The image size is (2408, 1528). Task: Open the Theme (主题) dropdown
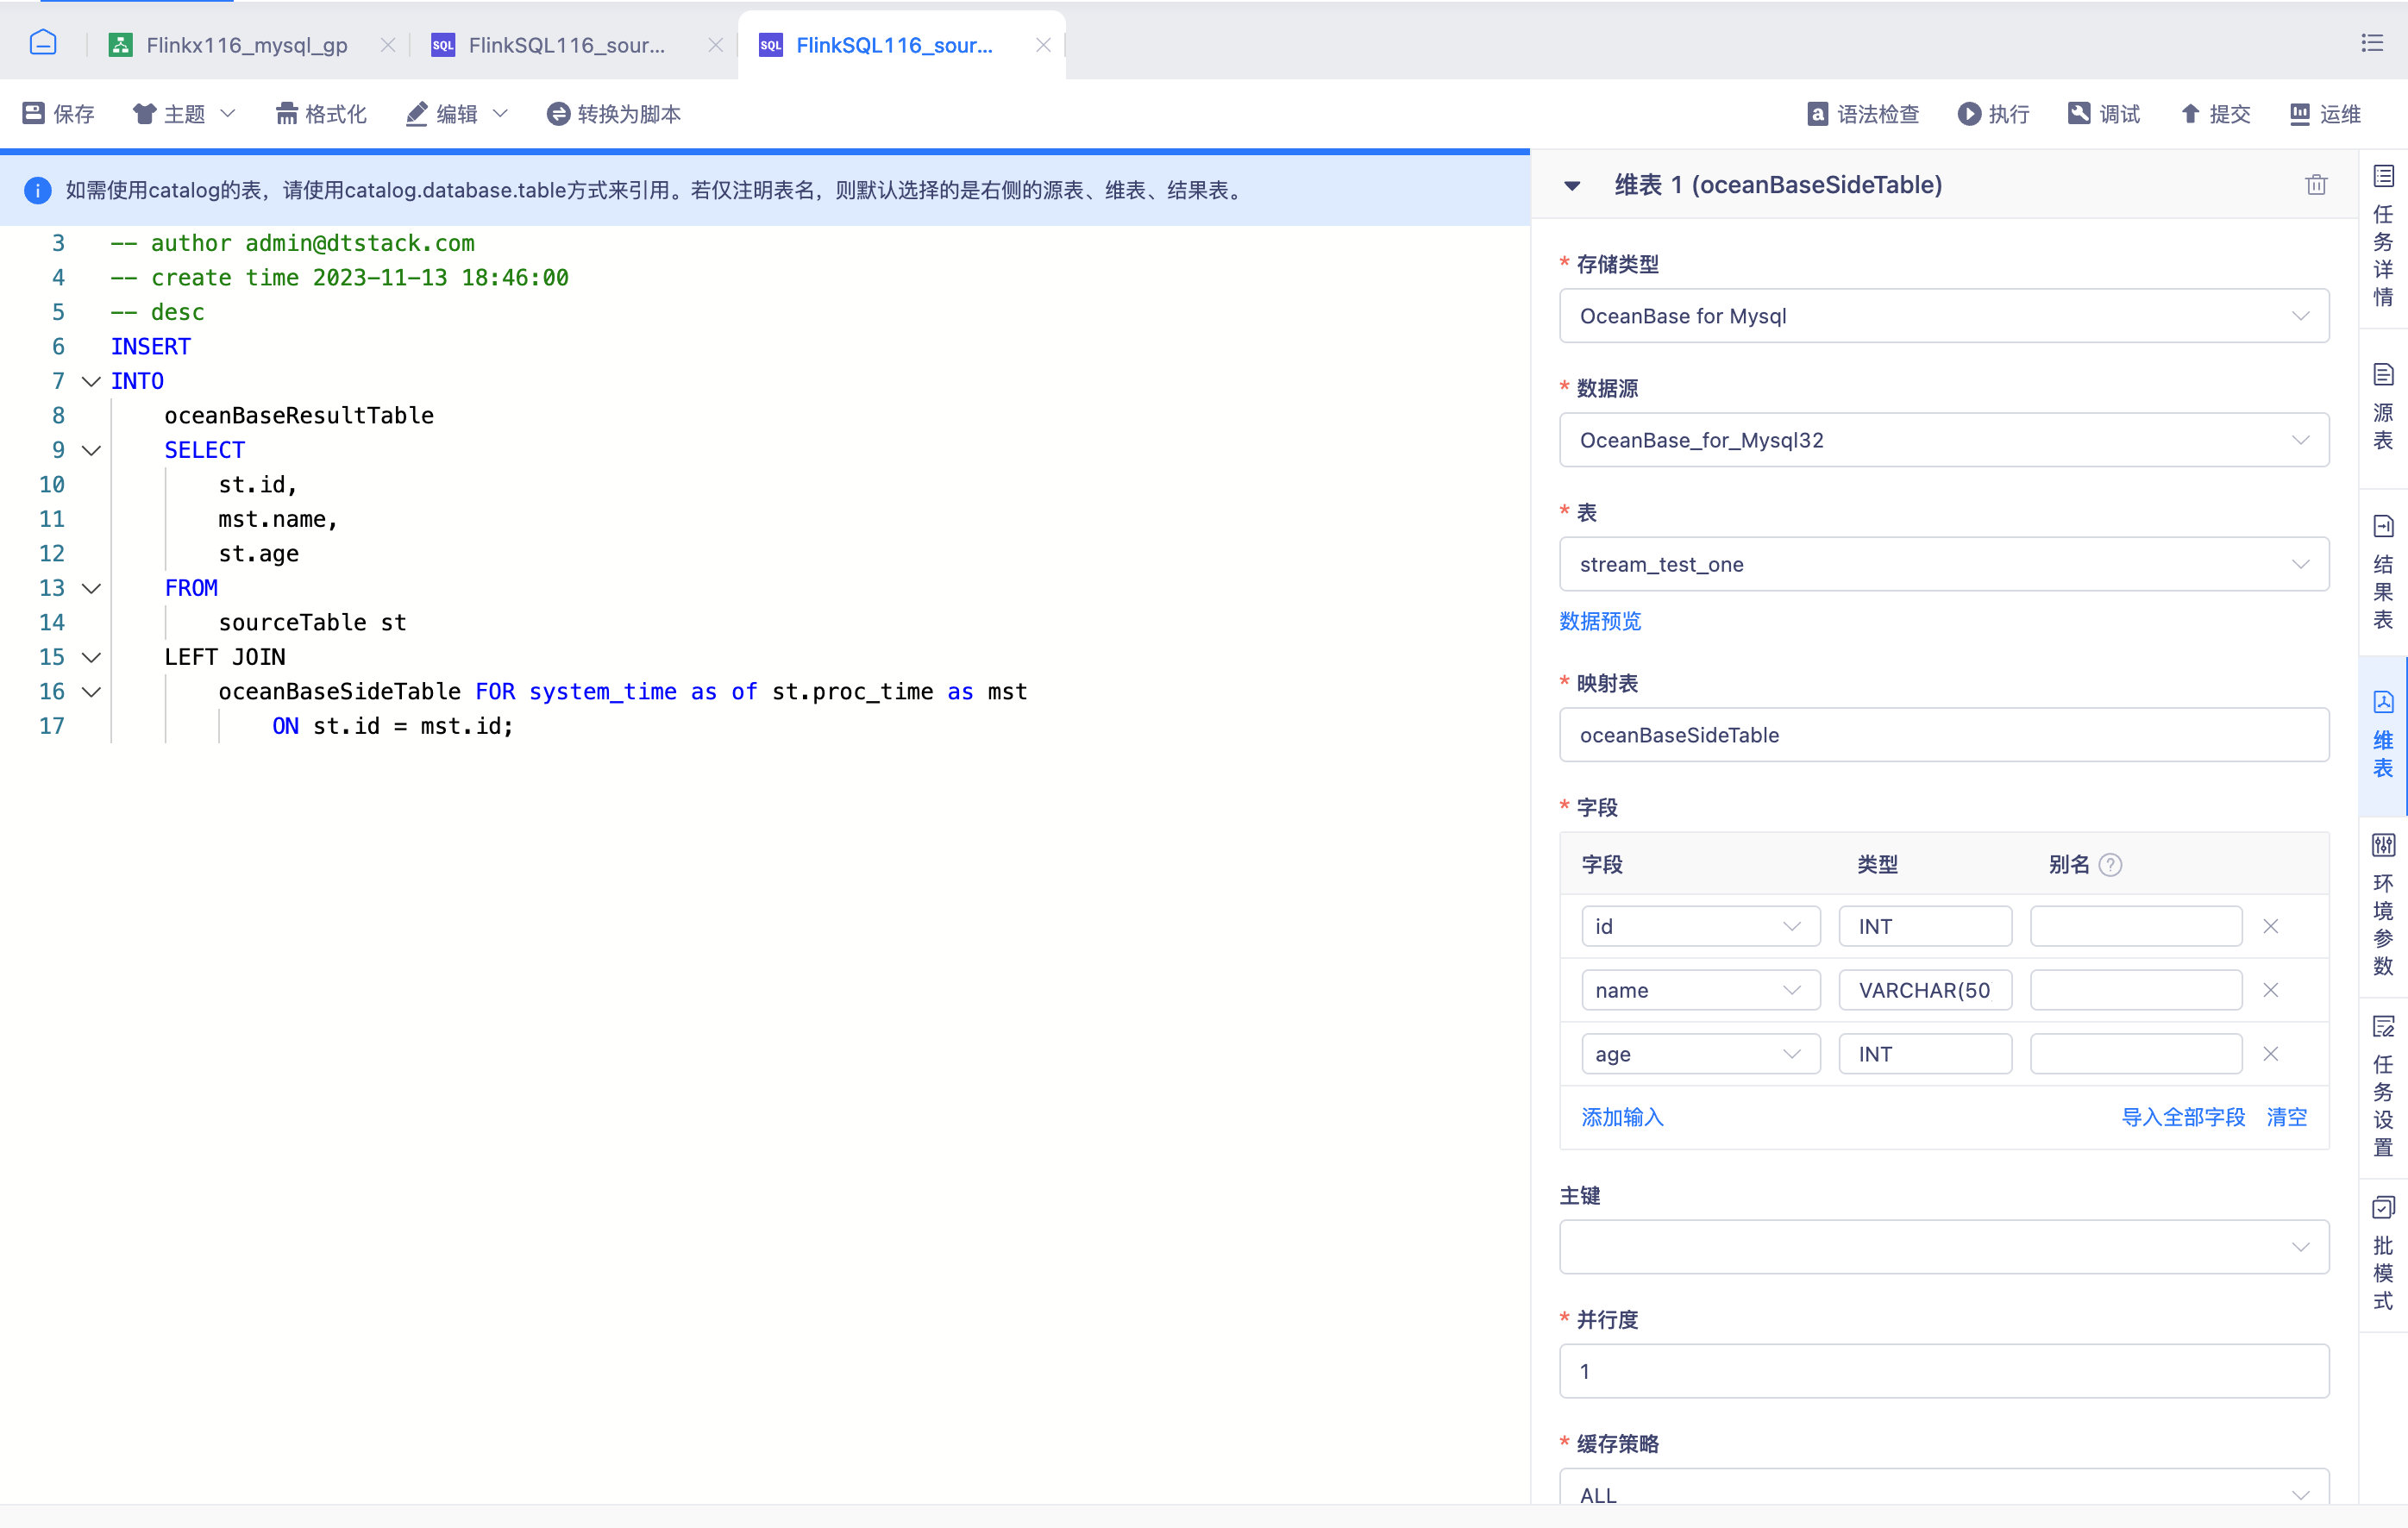[184, 114]
